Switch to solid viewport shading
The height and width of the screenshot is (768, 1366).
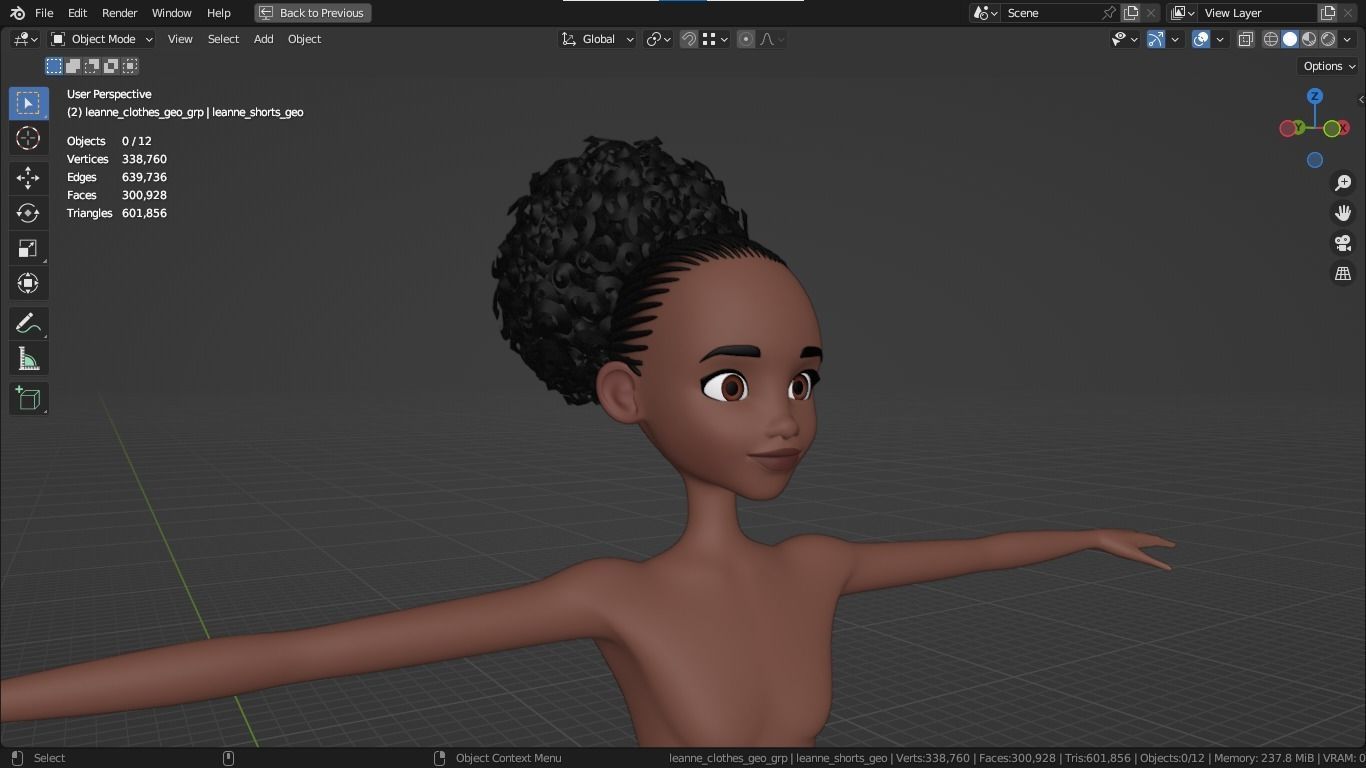point(1290,39)
